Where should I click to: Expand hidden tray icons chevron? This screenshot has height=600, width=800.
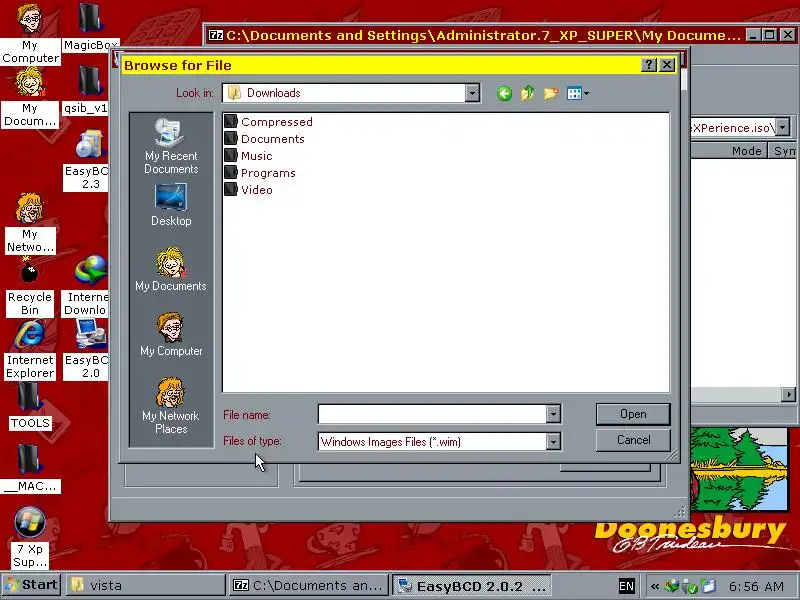(x=655, y=586)
